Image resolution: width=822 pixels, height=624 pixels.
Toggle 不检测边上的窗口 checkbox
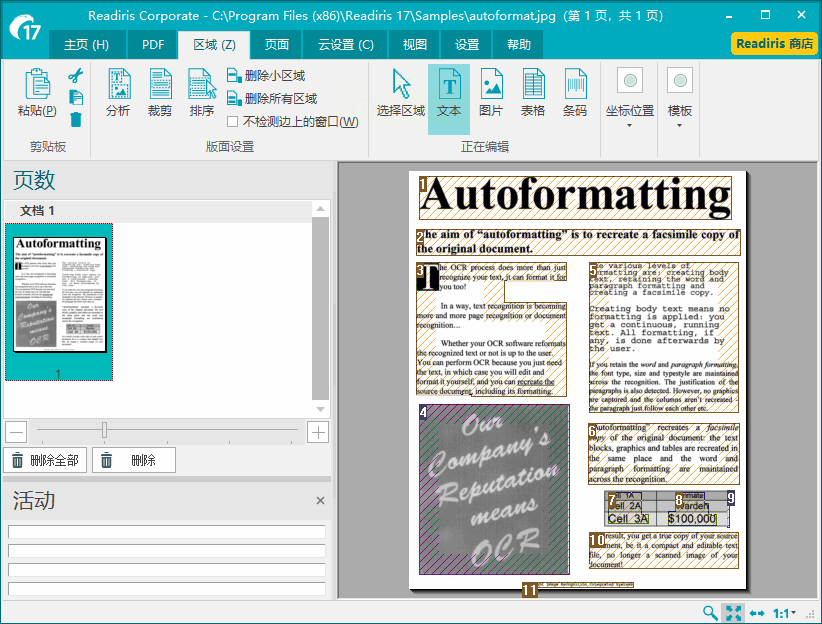233,122
